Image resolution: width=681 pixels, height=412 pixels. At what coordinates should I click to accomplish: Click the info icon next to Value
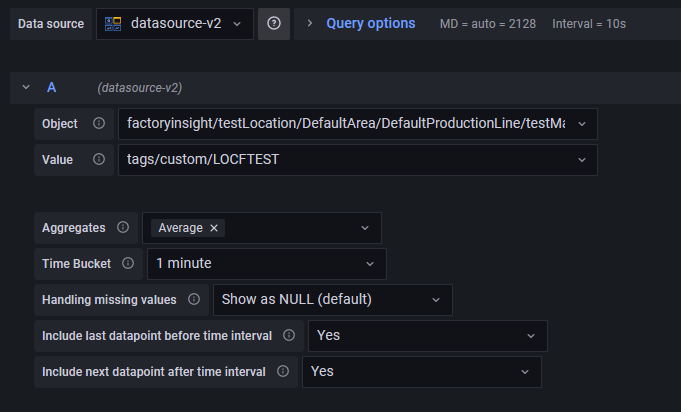(99, 160)
